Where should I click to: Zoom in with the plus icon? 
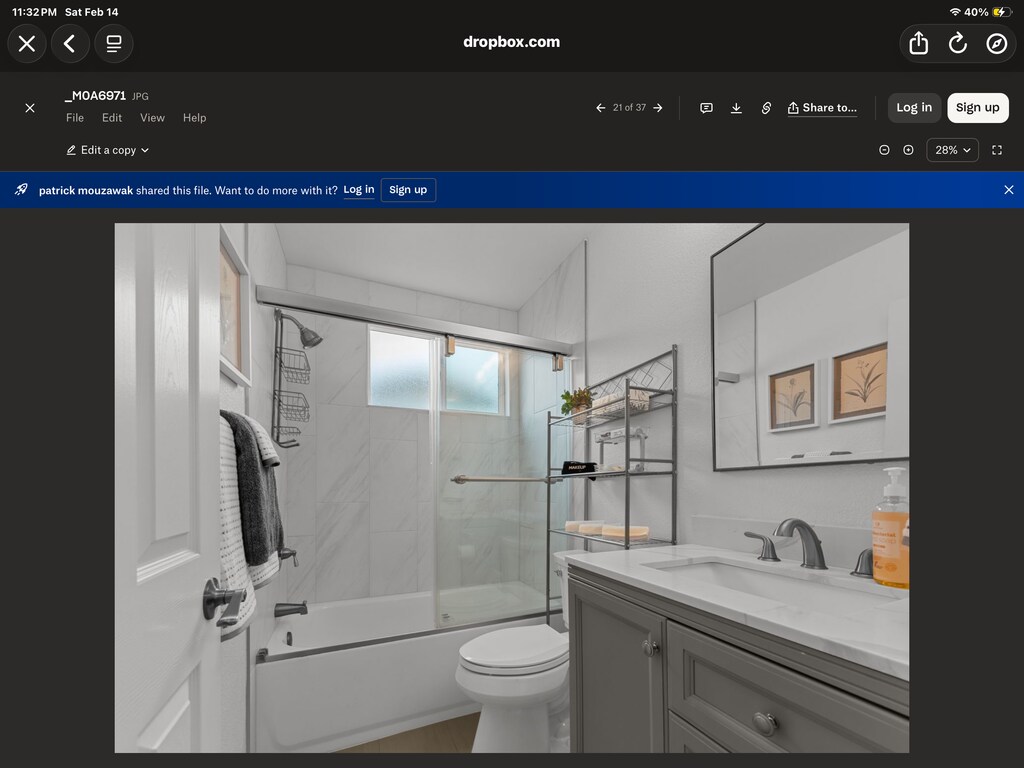908,150
